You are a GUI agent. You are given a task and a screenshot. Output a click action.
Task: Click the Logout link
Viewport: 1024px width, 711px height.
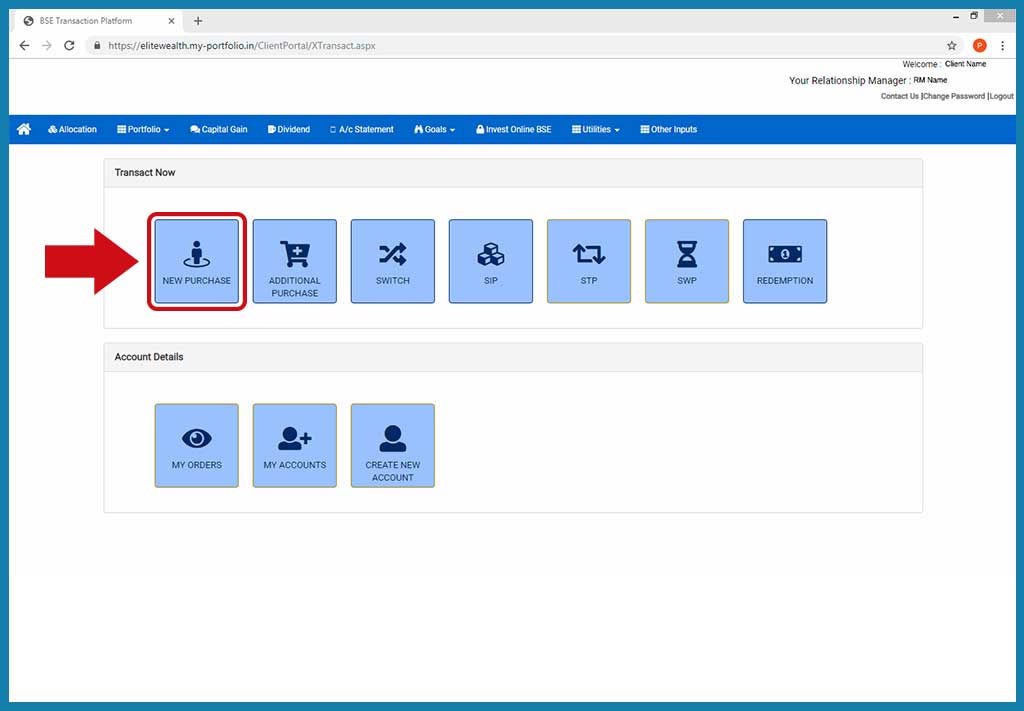coord(1001,96)
